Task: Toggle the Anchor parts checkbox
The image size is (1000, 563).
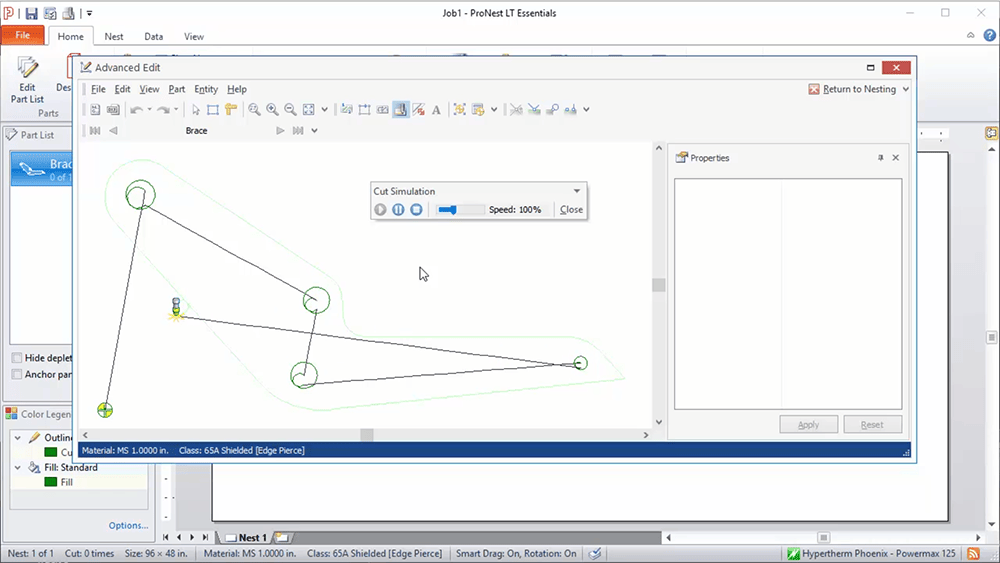Action: tap(17, 375)
